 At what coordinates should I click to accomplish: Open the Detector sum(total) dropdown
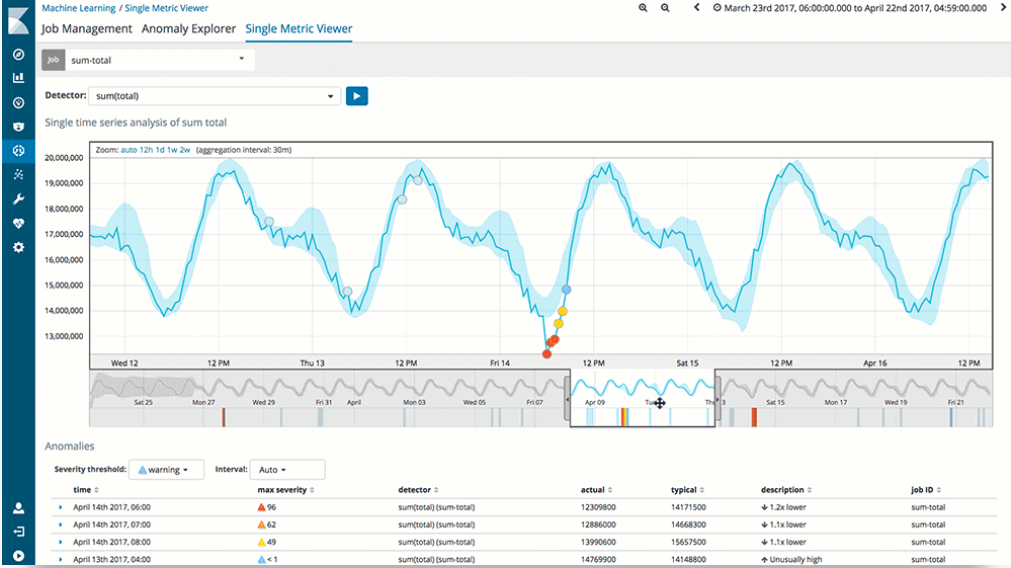pyautogui.click(x=214, y=96)
